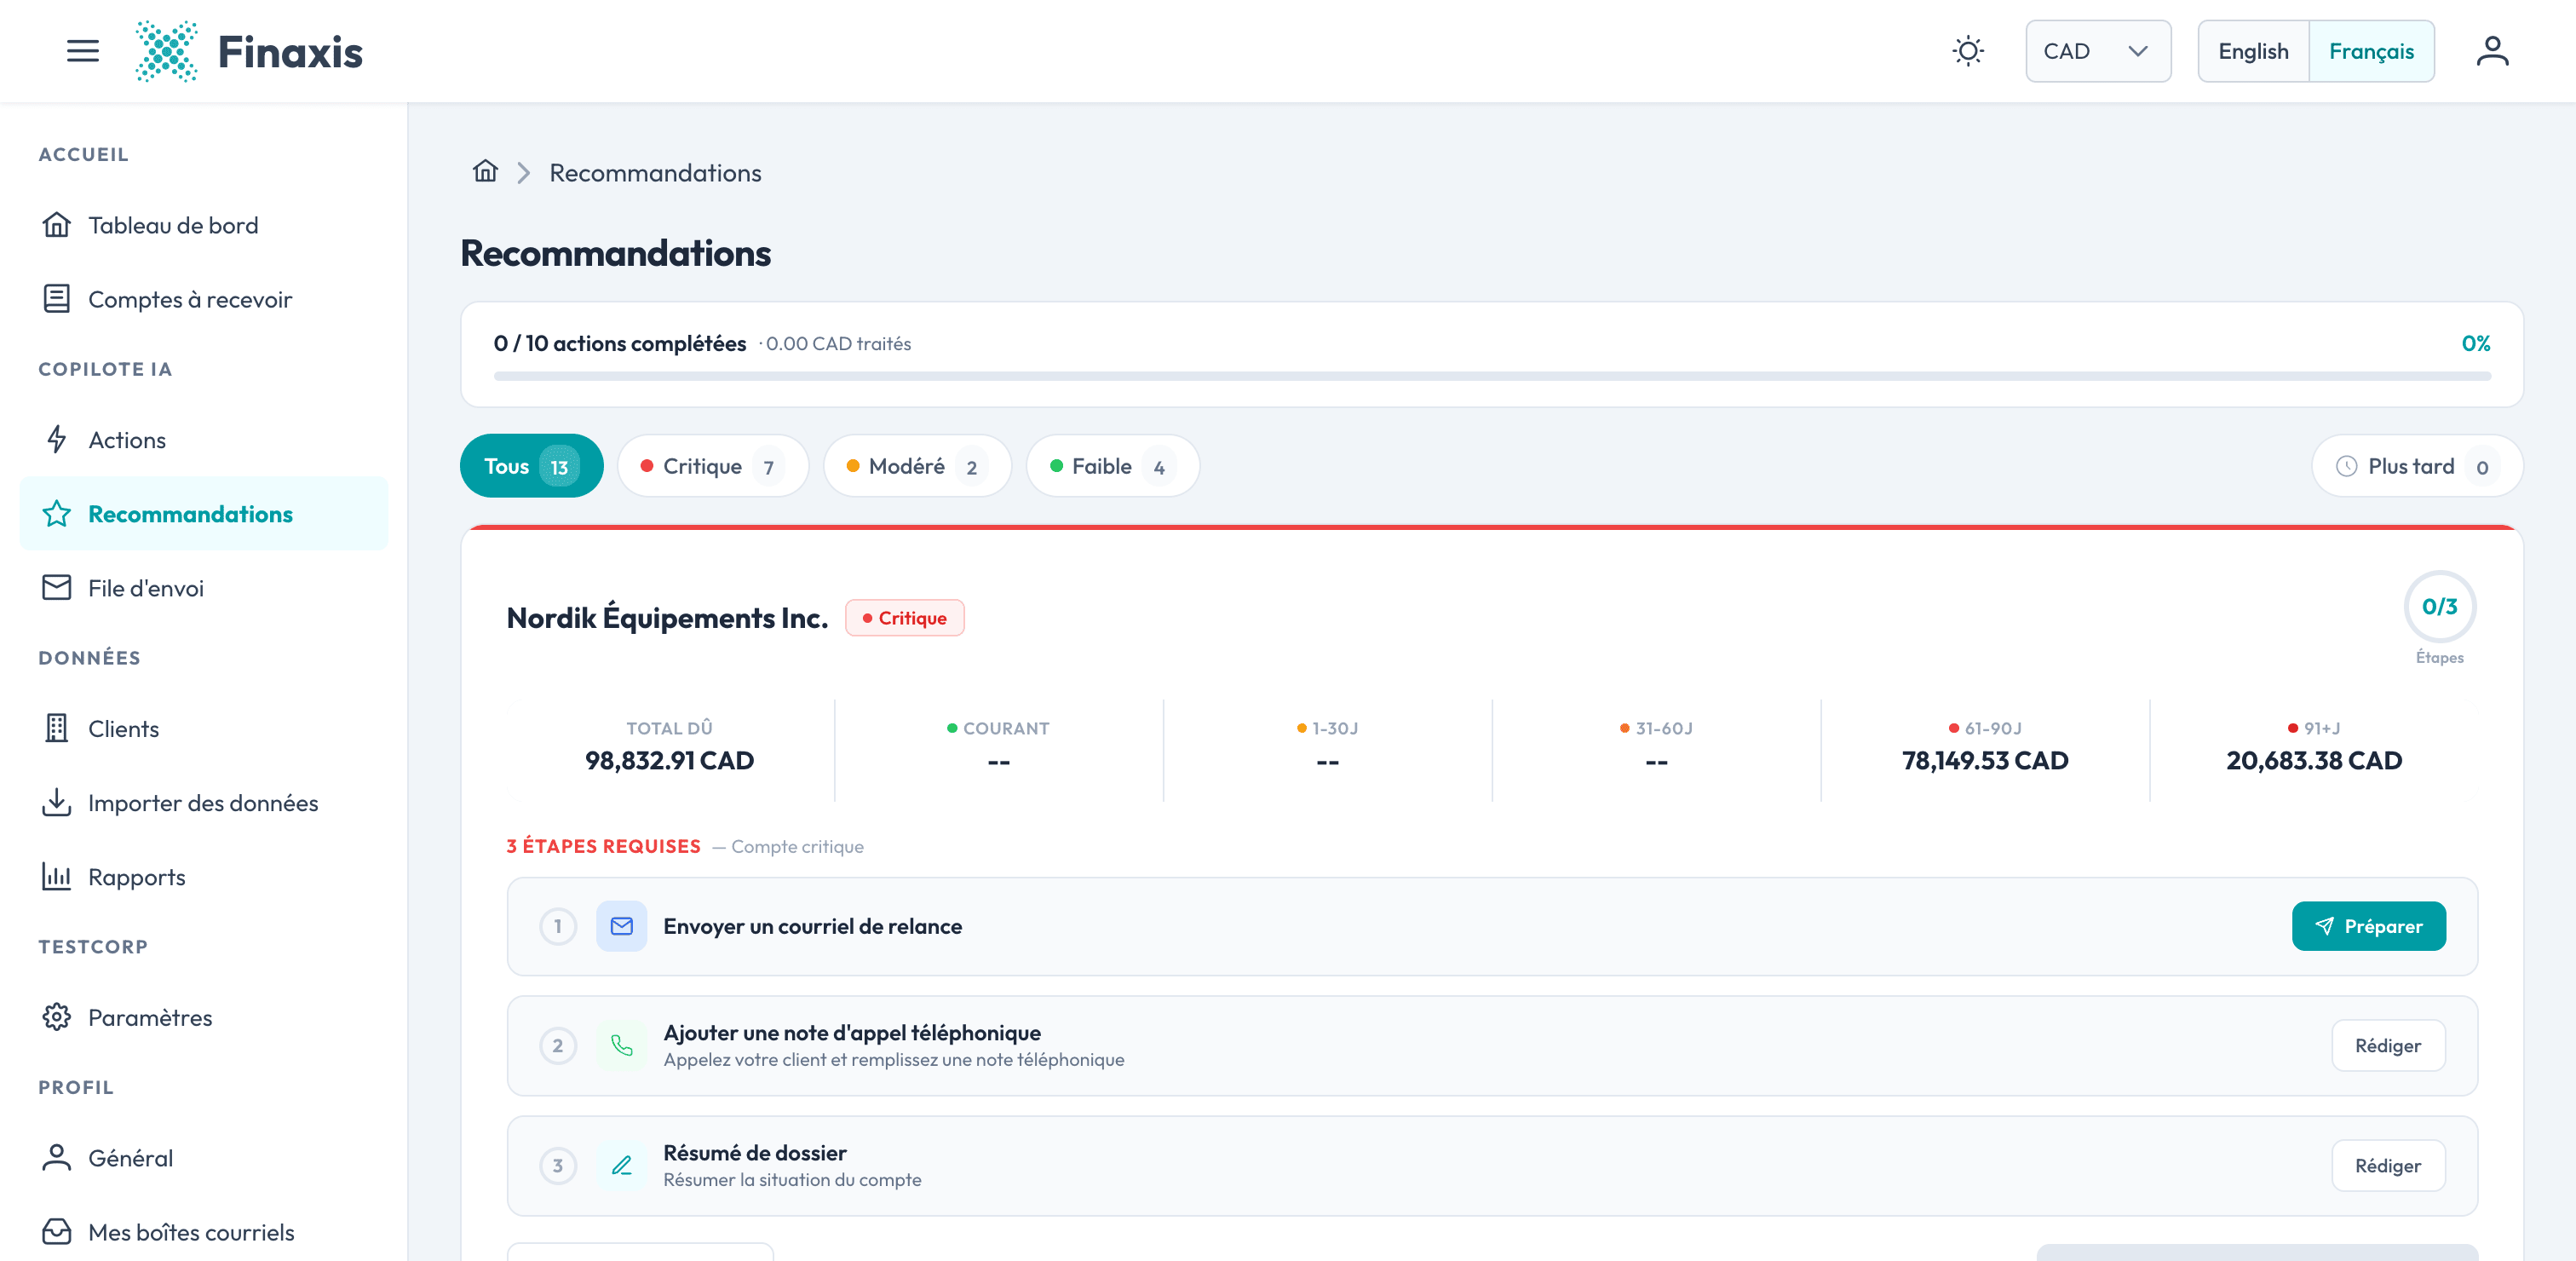Select the Tous filter tab
Viewport: 2576px width, 1261px height.
pyautogui.click(x=531, y=466)
